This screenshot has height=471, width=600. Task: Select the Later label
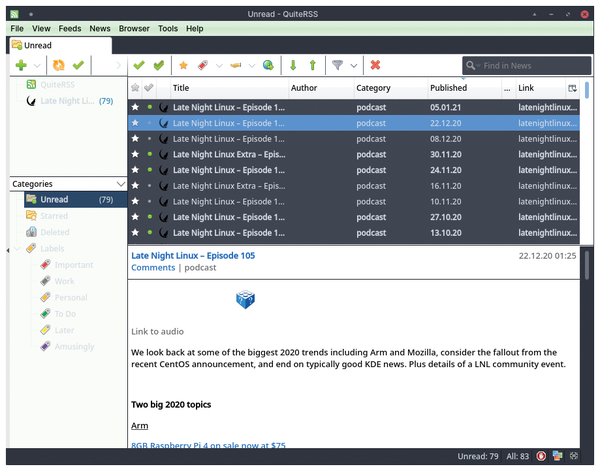tap(57, 330)
